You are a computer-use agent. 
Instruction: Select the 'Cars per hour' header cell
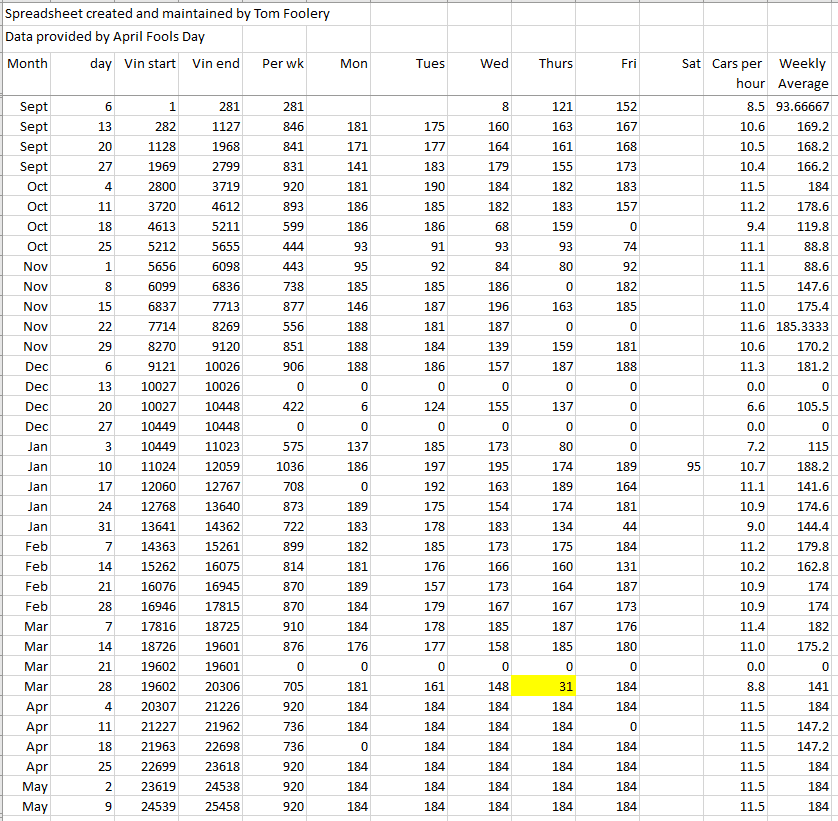(x=737, y=73)
